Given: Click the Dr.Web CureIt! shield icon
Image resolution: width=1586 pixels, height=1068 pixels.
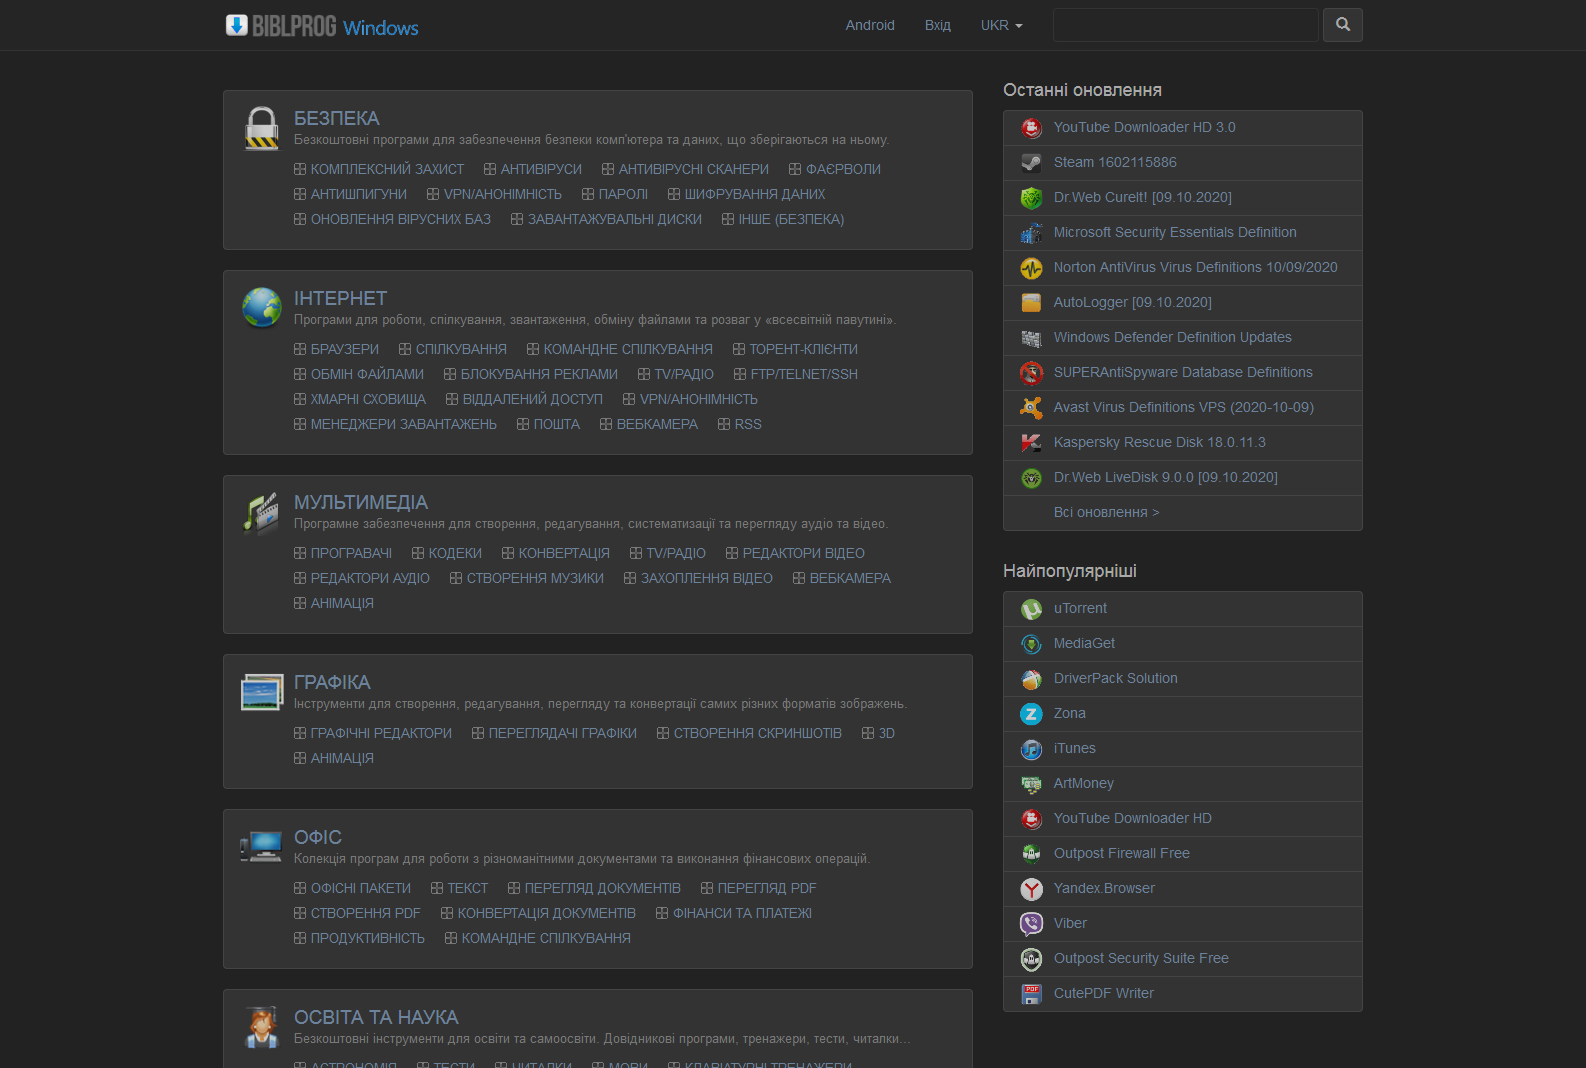Looking at the screenshot, I should tap(1031, 198).
